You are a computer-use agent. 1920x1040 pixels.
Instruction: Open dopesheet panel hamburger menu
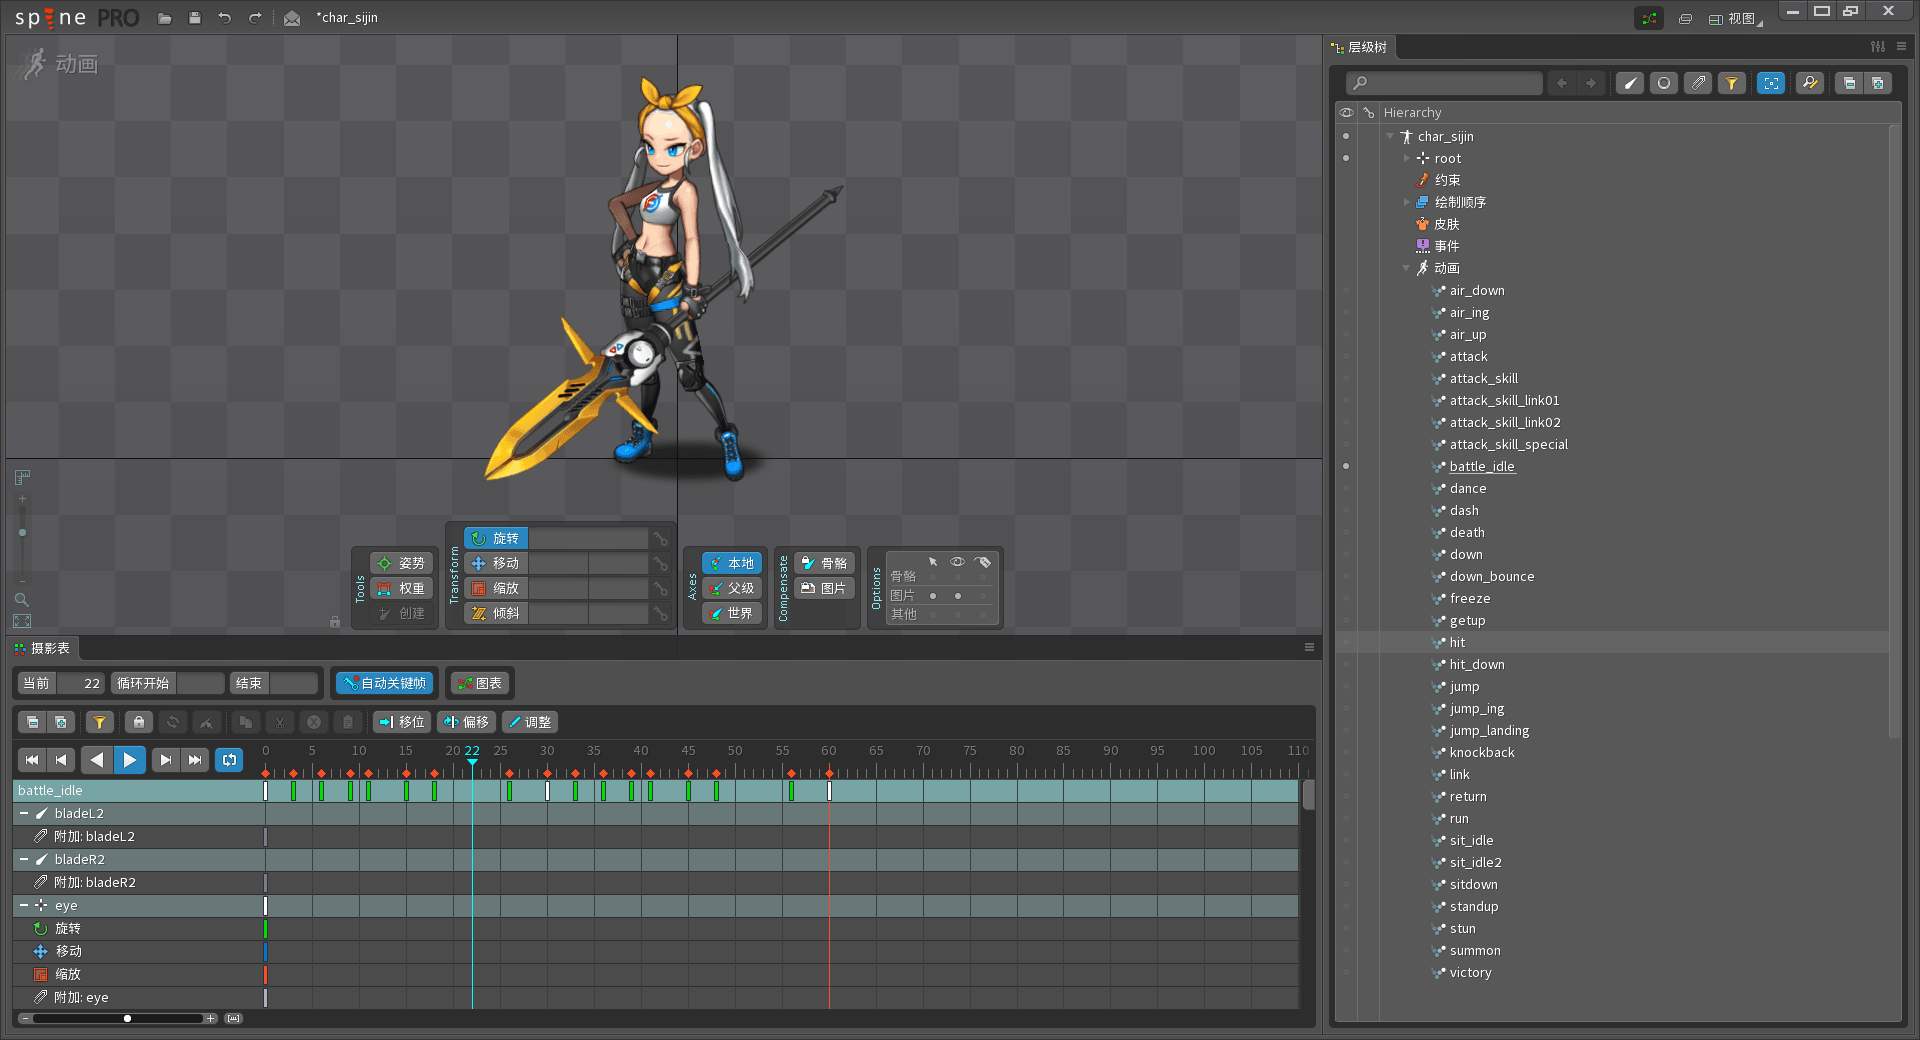pyautogui.click(x=1309, y=647)
